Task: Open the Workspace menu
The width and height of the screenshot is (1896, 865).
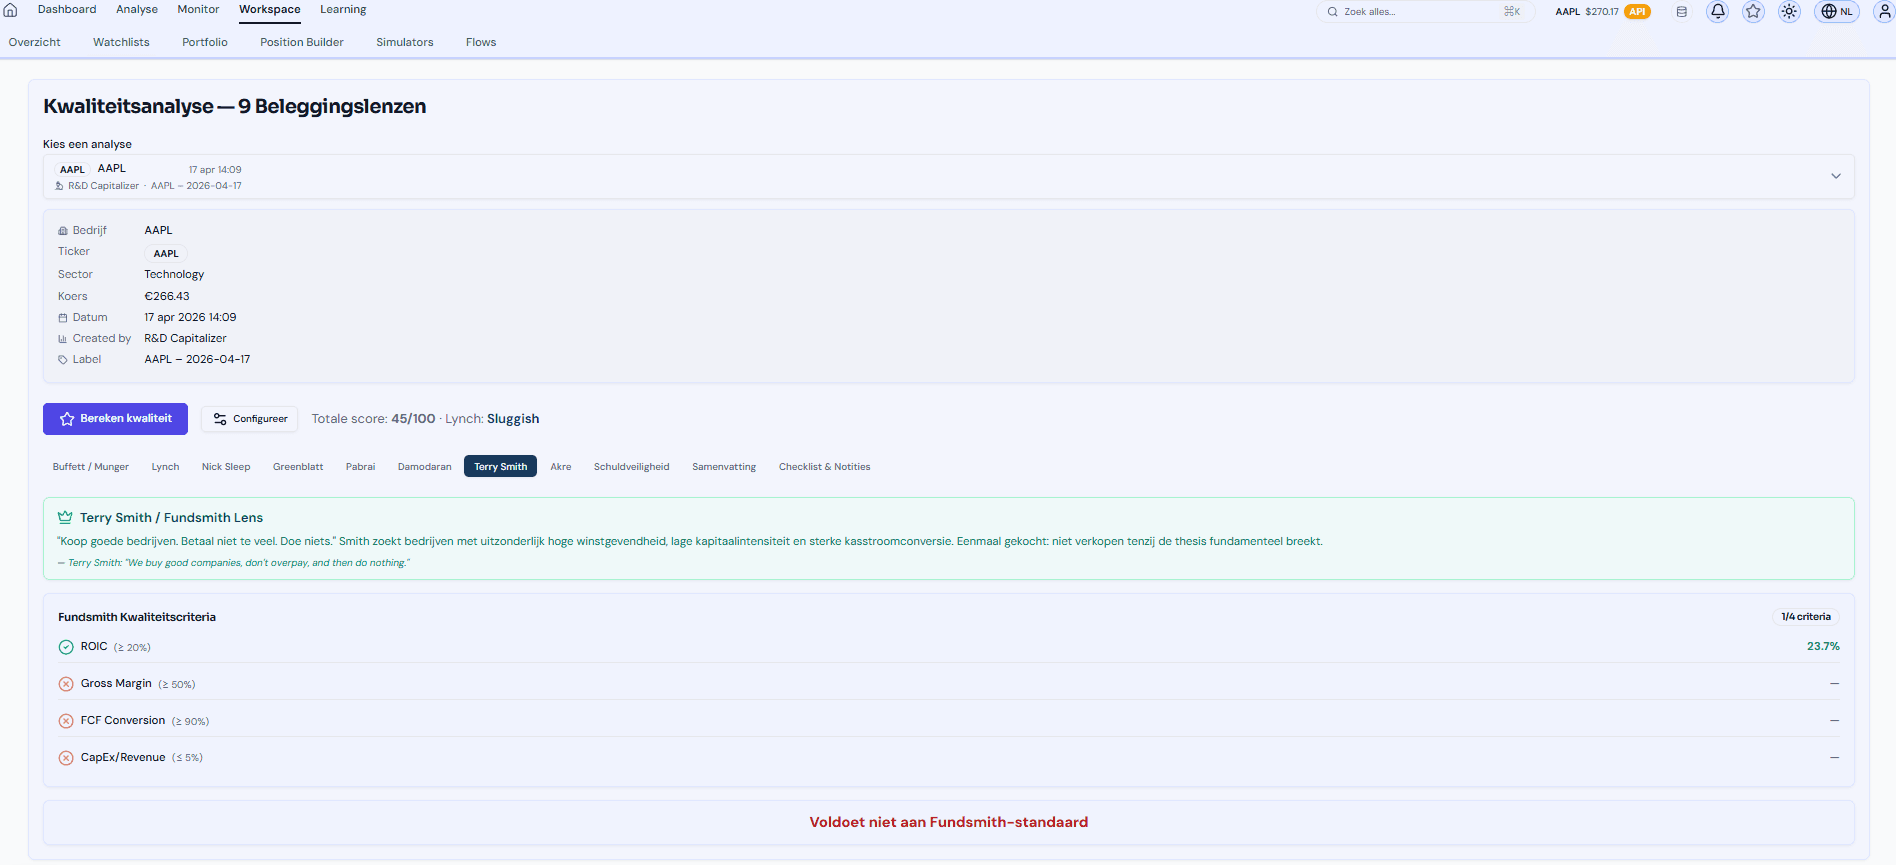Action: tap(270, 10)
